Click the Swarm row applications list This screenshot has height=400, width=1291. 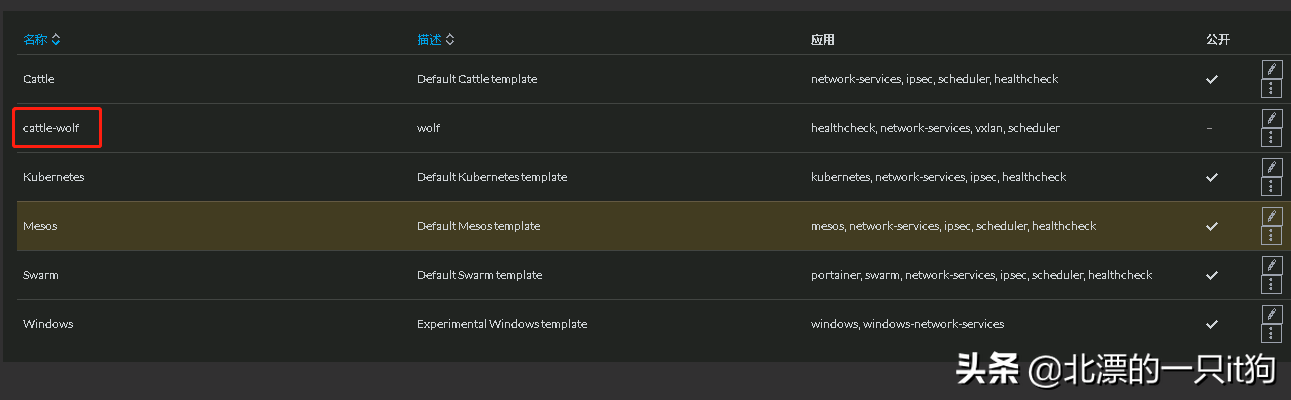[981, 275]
